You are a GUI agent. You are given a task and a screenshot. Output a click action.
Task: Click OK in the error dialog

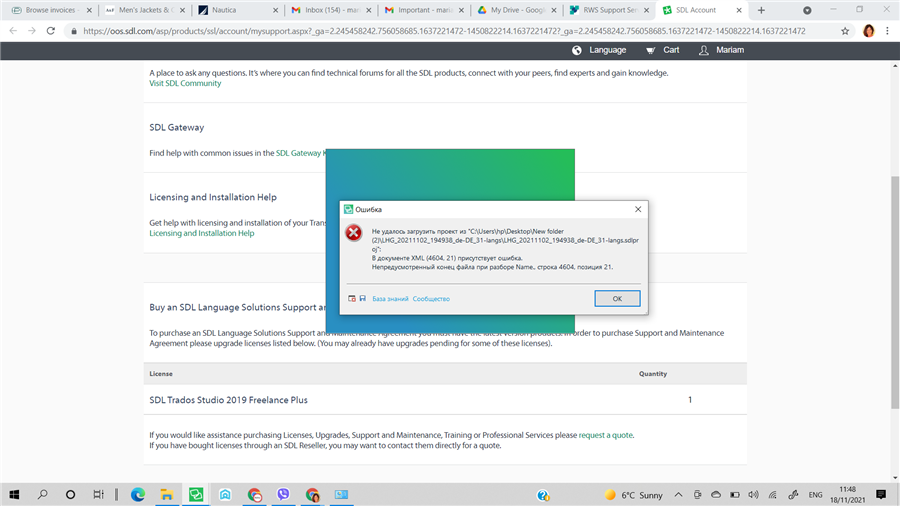coord(617,298)
